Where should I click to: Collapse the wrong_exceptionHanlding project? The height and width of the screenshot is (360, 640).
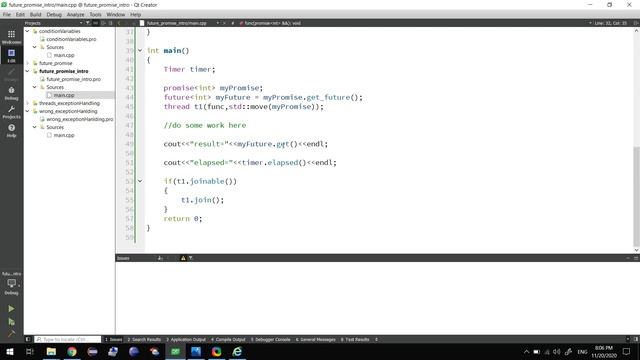pos(27,111)
